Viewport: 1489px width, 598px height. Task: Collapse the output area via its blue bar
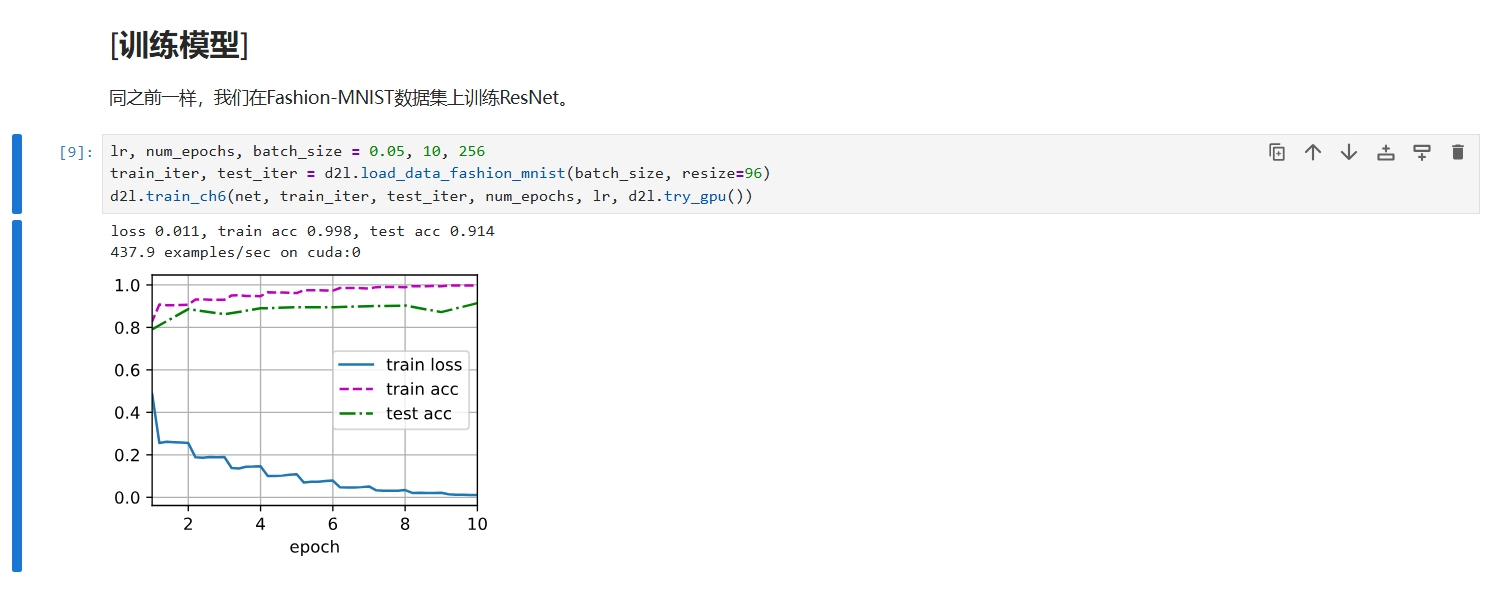(x=16, y=395)
